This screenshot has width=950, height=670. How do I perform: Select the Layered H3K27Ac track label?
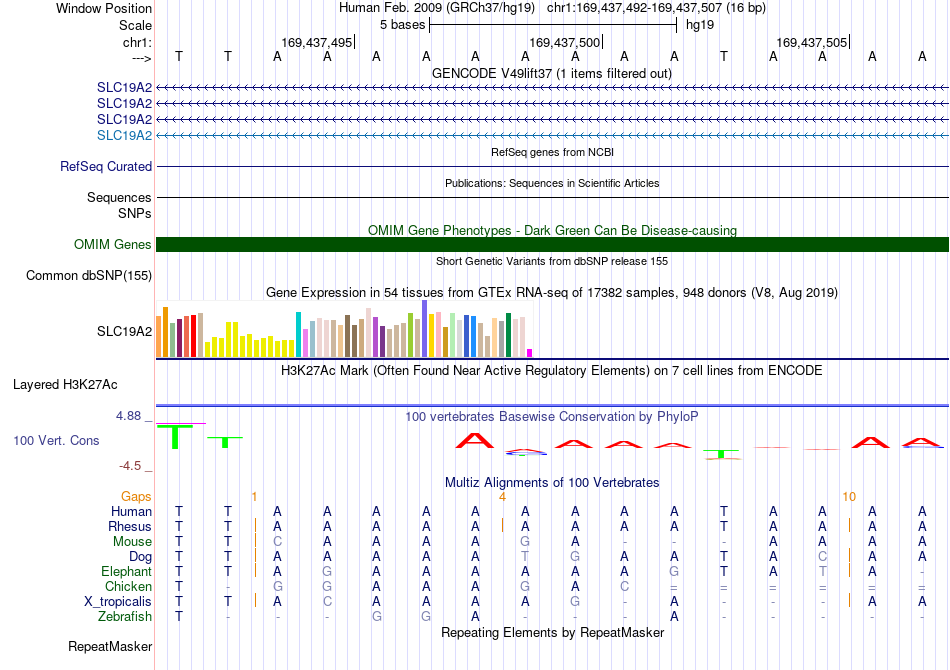pyautogui.click(x=65, y=385)
